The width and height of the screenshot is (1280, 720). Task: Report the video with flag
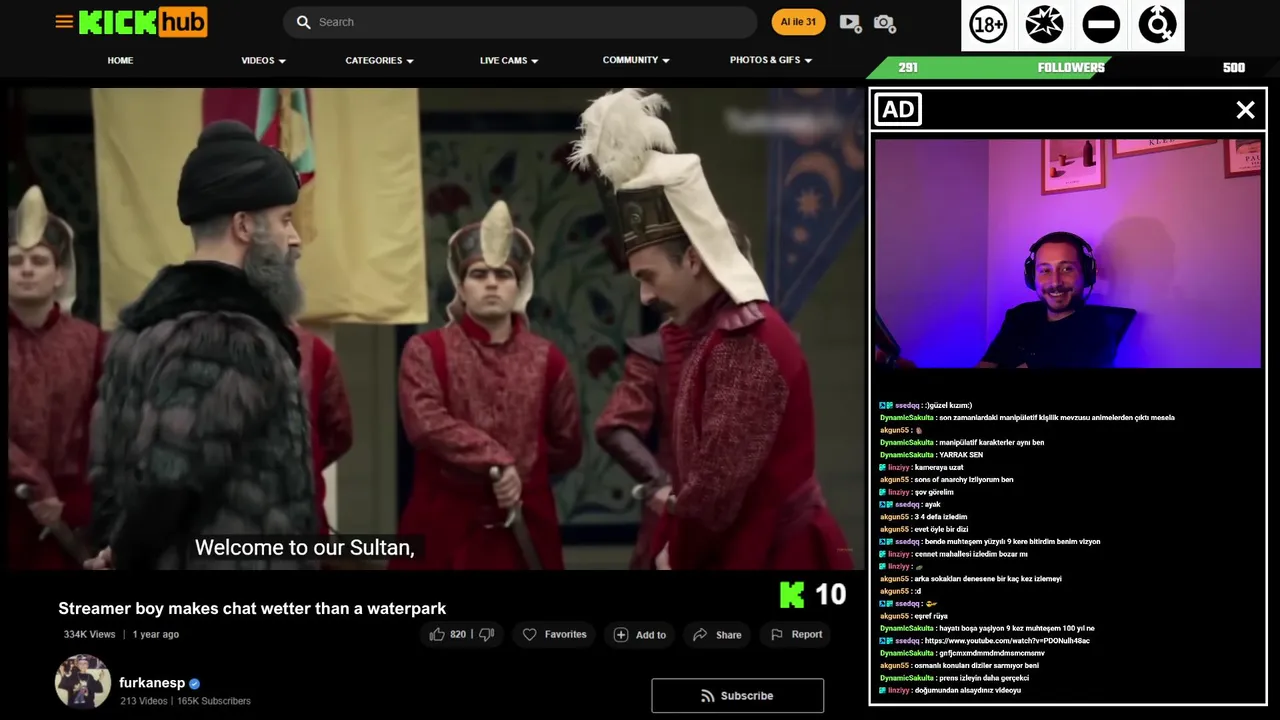click(796, 634)
